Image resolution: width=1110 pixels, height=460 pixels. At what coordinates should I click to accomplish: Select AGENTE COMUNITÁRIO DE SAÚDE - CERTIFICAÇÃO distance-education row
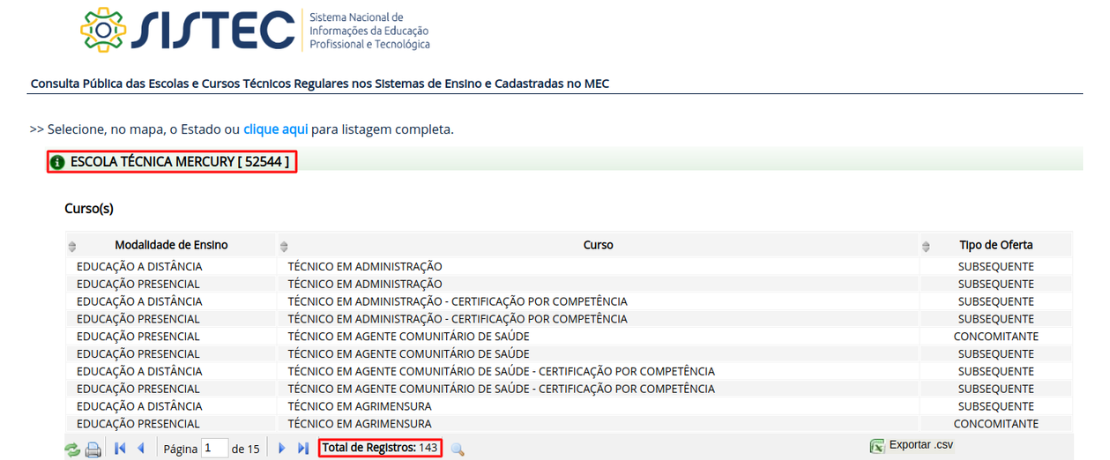(501, 372)
